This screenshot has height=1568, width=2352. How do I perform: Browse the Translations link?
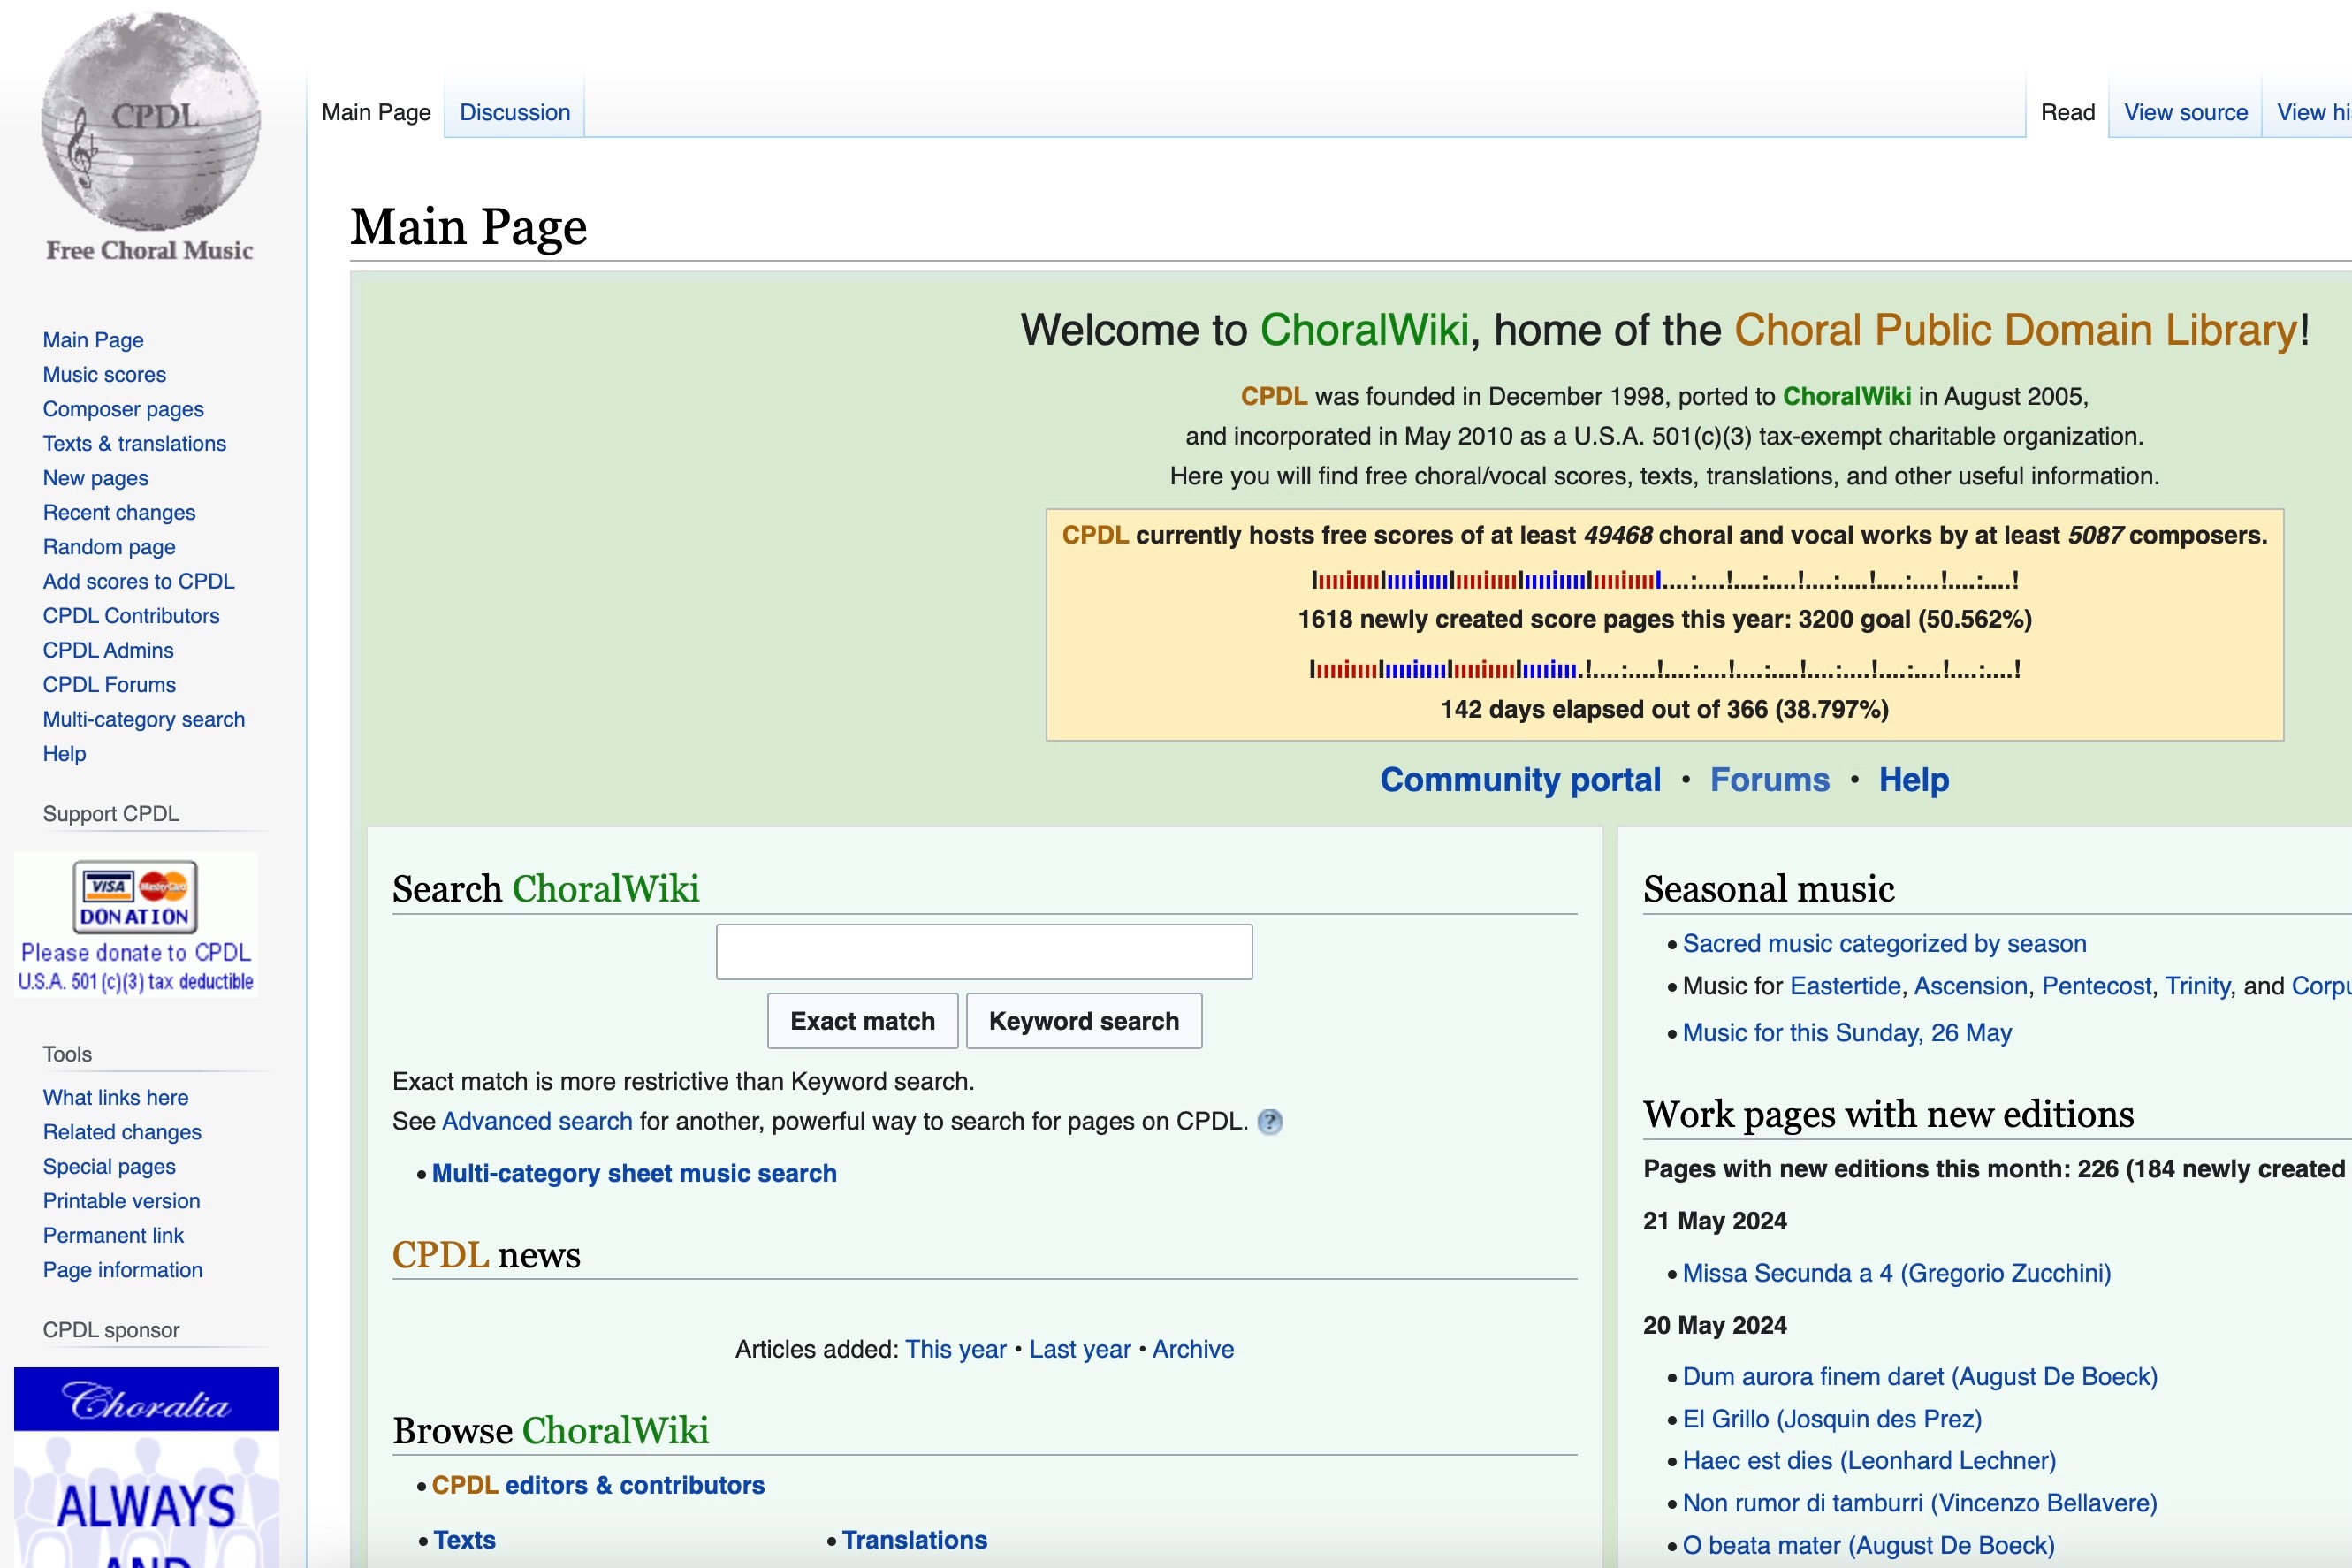click(x=914, y=1541)
